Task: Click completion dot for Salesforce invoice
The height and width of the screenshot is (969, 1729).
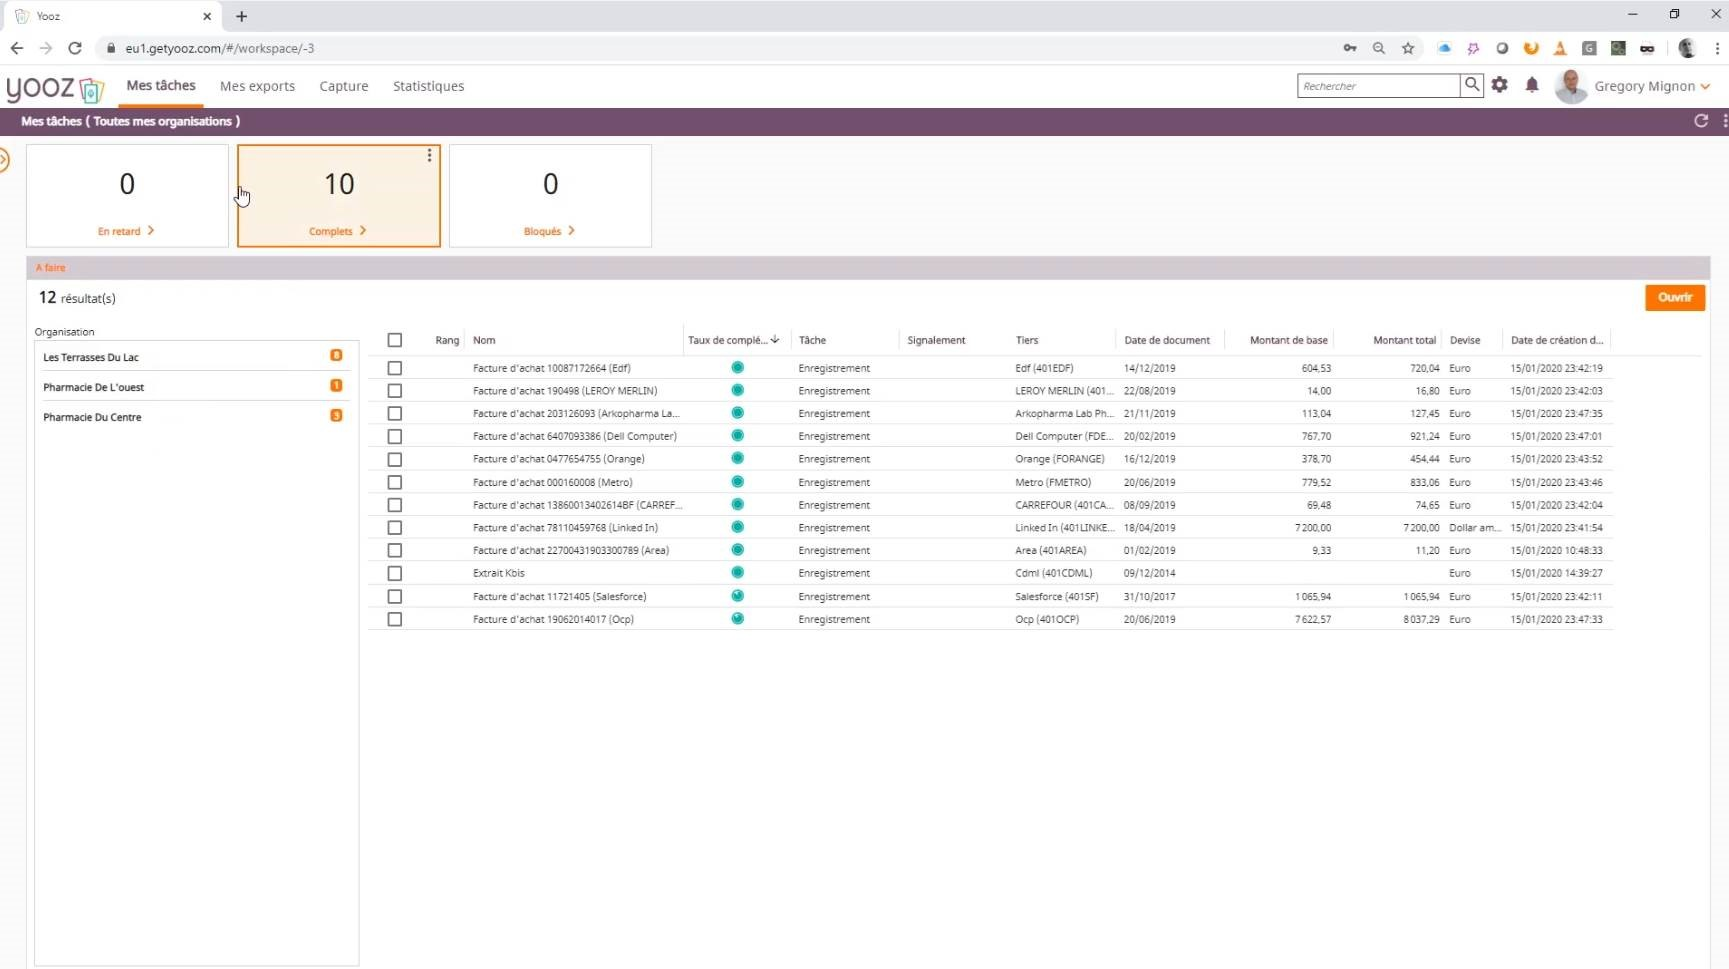Action: (x=737, y=596)
